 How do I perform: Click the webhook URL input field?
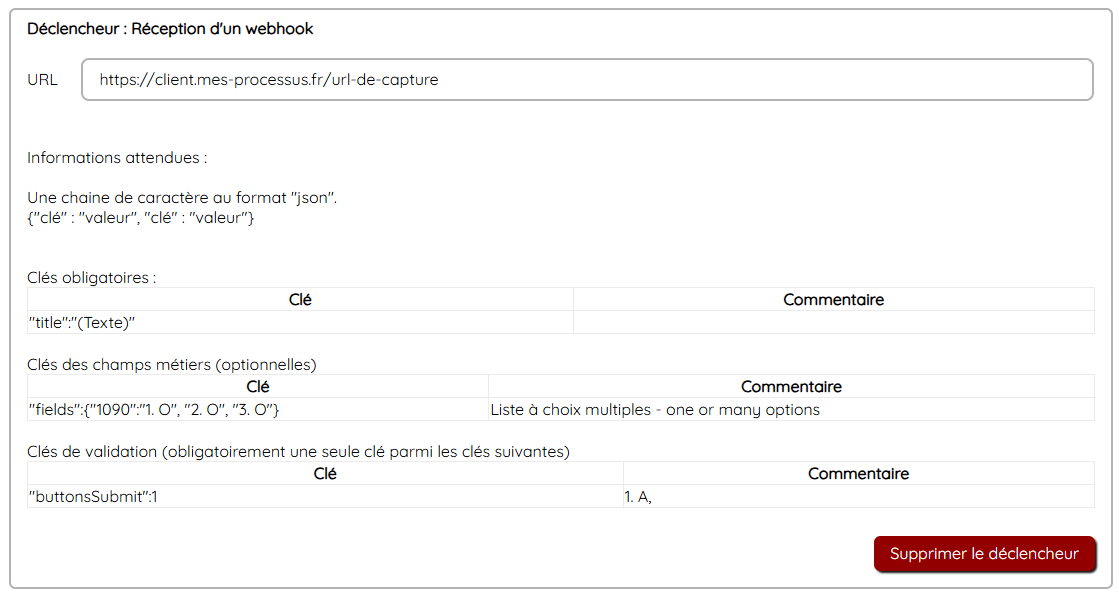click(x=586, y=80)
